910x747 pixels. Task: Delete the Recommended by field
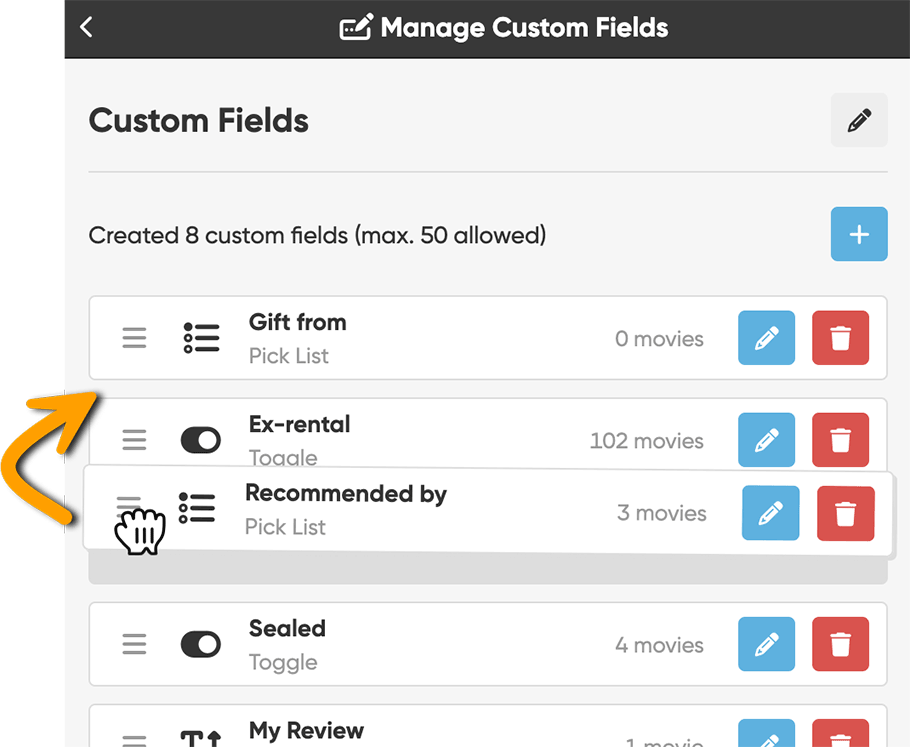(x=845, y=513)
